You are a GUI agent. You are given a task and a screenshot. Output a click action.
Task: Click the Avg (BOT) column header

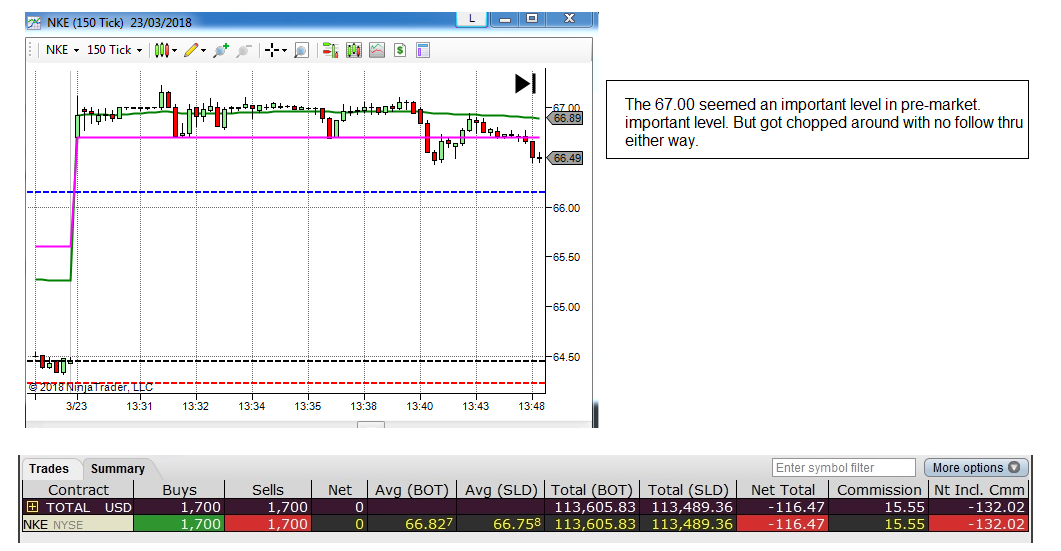(x=411, y=489)
